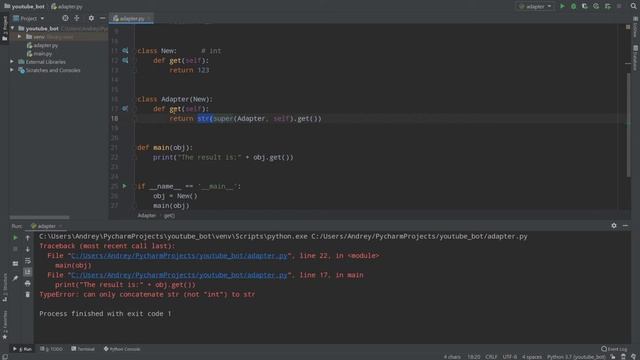Change 4 spaces indent setting
Screen dimensions: 640x360
click(532, 357)
